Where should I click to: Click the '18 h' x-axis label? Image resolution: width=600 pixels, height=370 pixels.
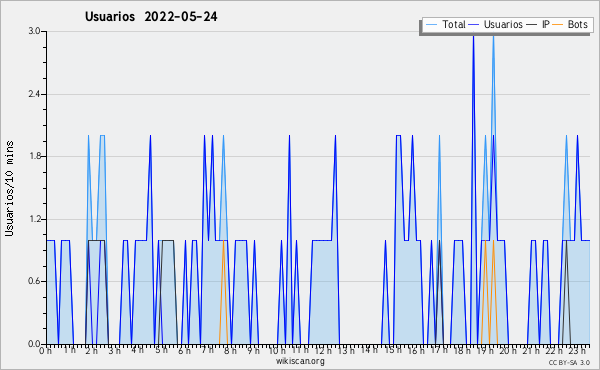tap(462, 350)
